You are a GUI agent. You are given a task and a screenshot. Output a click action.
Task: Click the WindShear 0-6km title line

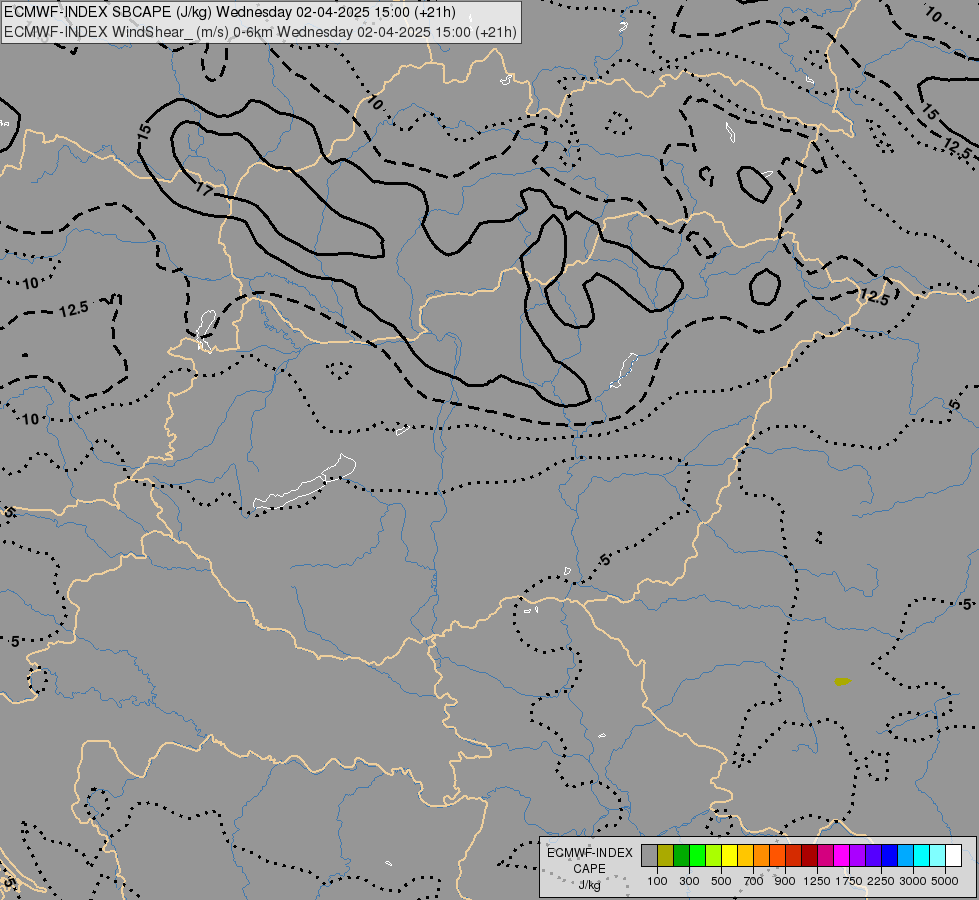coord(260,32)
